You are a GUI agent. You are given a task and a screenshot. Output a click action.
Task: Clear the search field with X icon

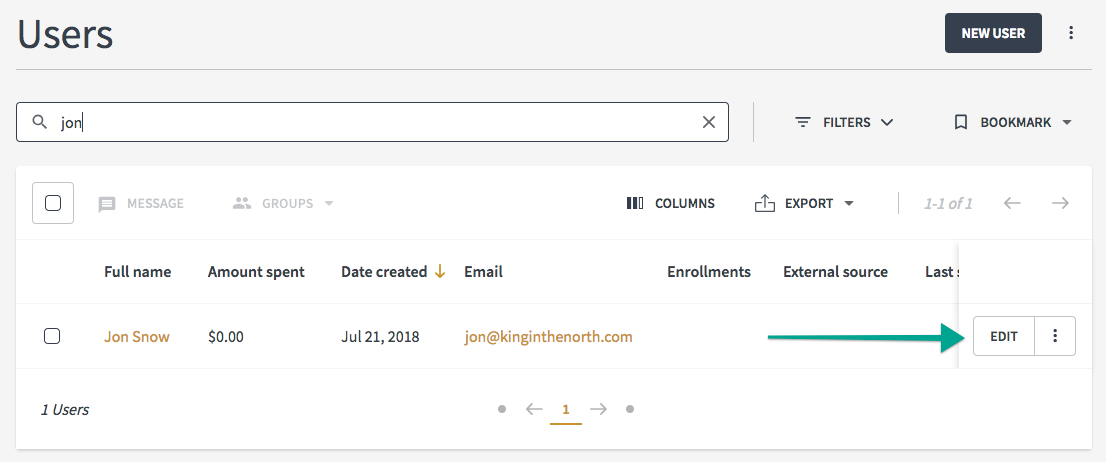pos(709,122)
